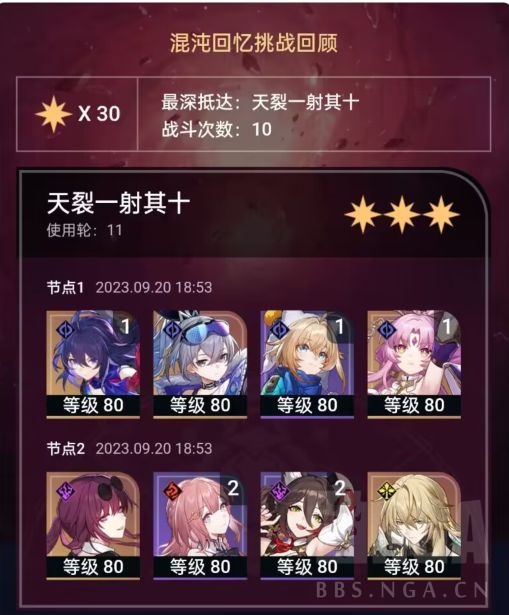Click the 天裂一射其十 stage title header
Viewport: 509px width, 615px height.
tap(118, 204)
